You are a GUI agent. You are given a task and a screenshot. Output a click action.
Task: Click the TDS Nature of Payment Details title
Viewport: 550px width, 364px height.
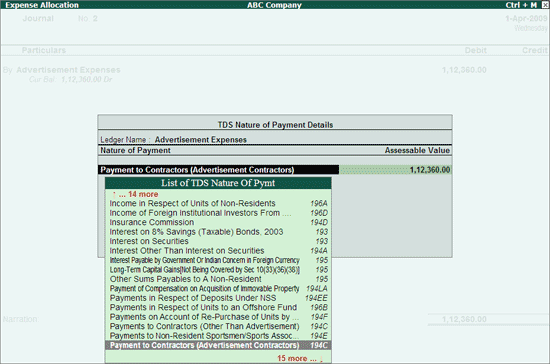pyautogui.click(x=275, y=125)
